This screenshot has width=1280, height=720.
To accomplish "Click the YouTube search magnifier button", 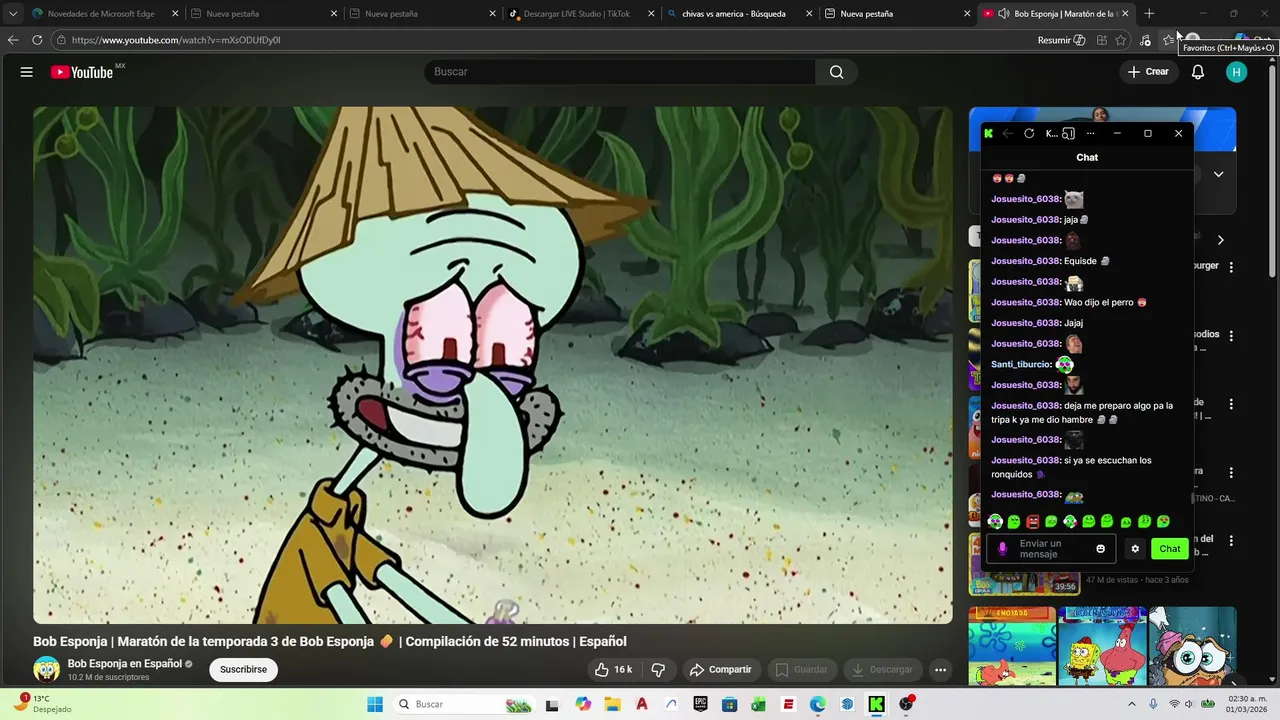I will 836,72.
